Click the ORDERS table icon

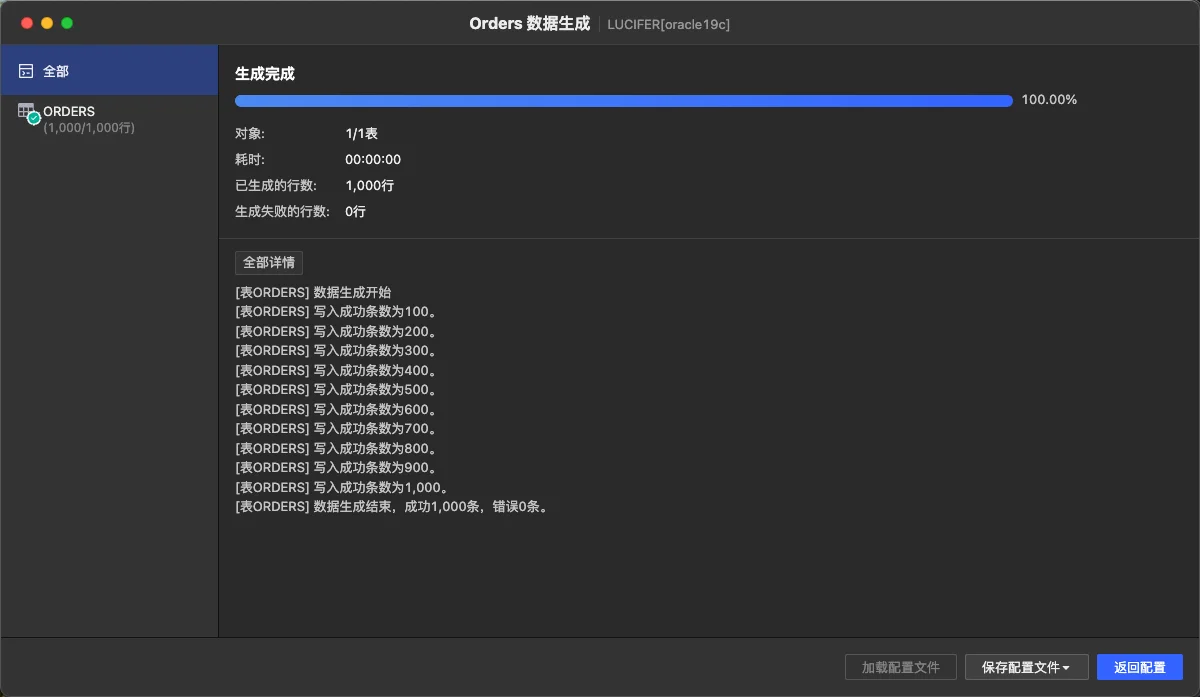[26, 111]
